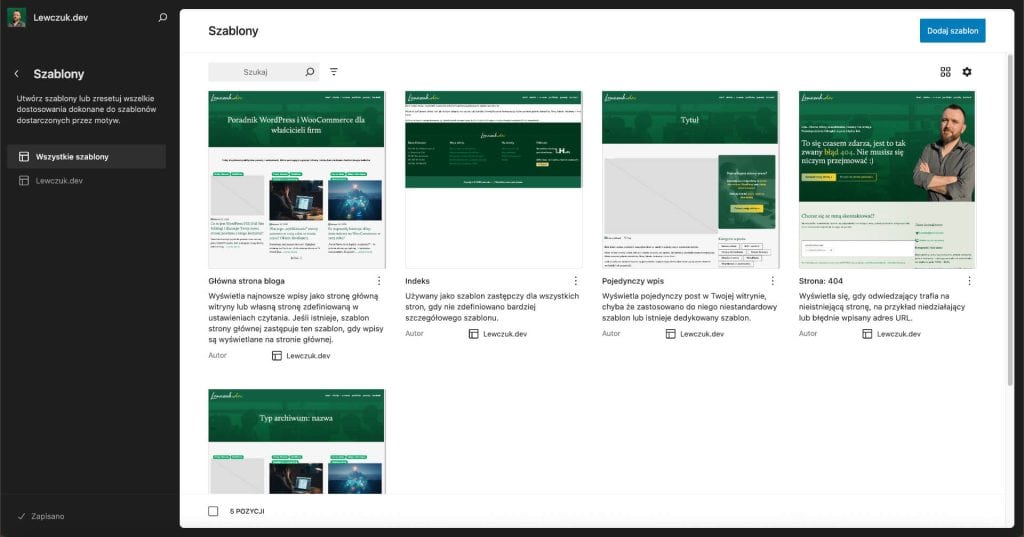The height and width of the screenshot is (537, 1024).
Task: Click the Lewczuk.dev site avatar icon
Action: [x=16, y=18]
